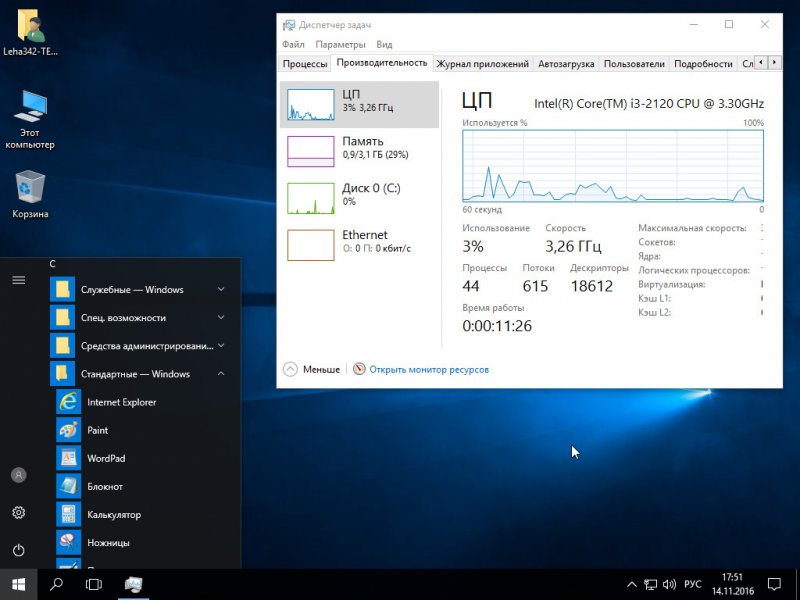Open the Action Center notification icon
This screenshot has height=600, width=800.
click(774, 585)
